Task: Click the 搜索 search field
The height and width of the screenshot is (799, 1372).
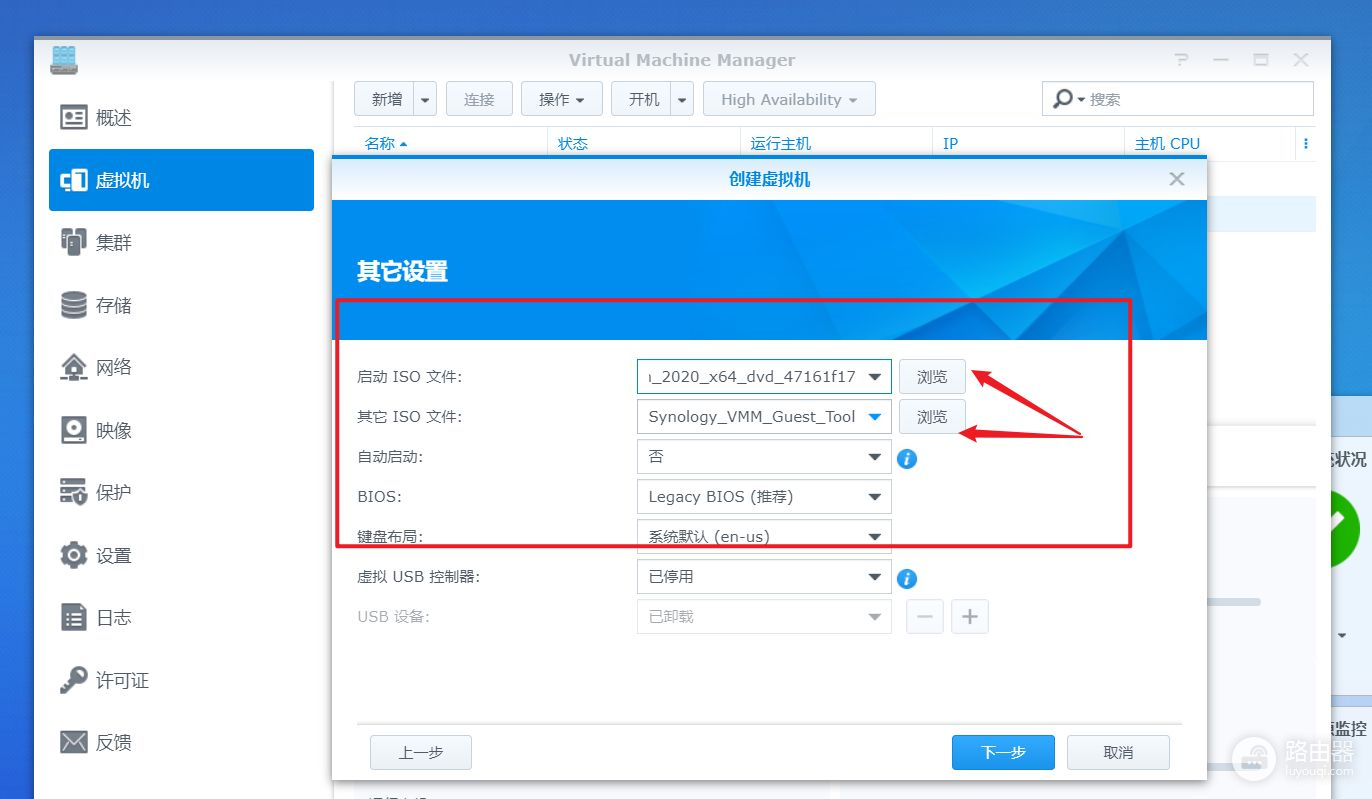Action: [x=1195, y=99]
